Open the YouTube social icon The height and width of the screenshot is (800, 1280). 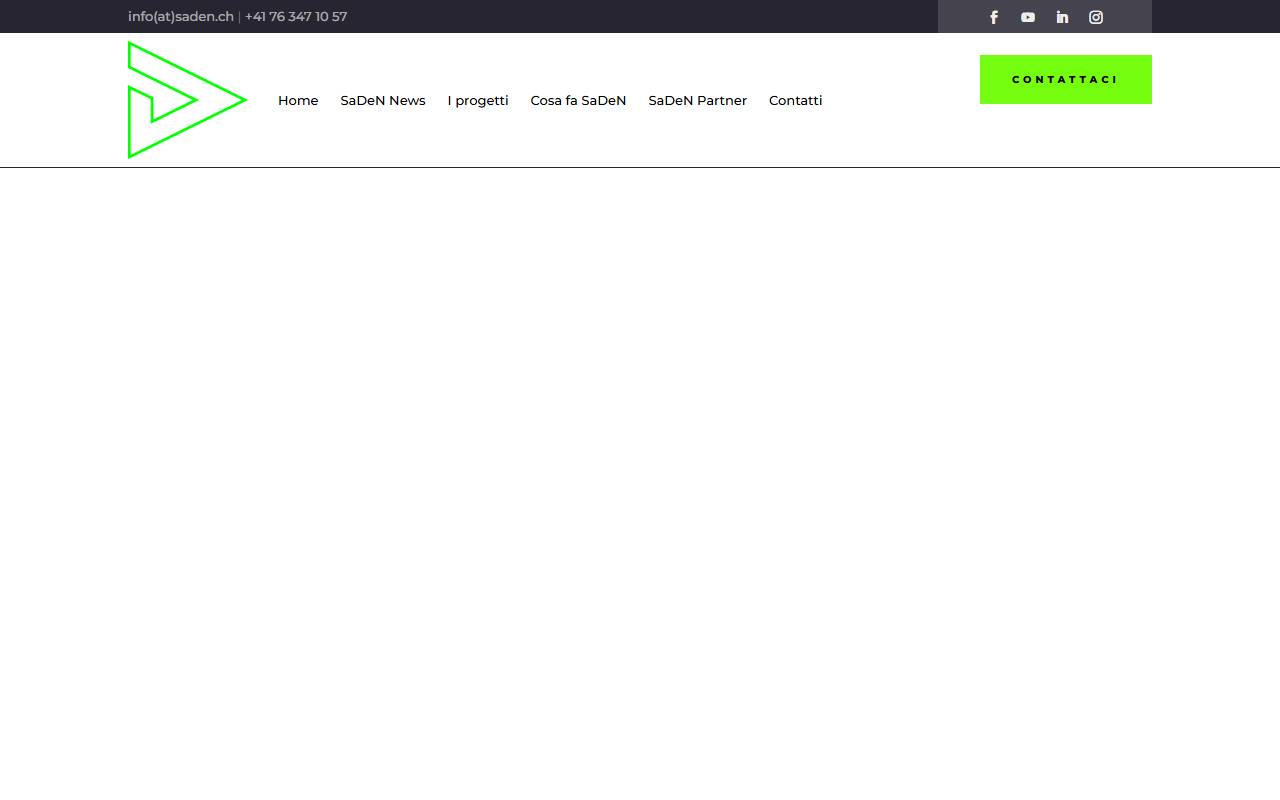tap(1028, 17)
